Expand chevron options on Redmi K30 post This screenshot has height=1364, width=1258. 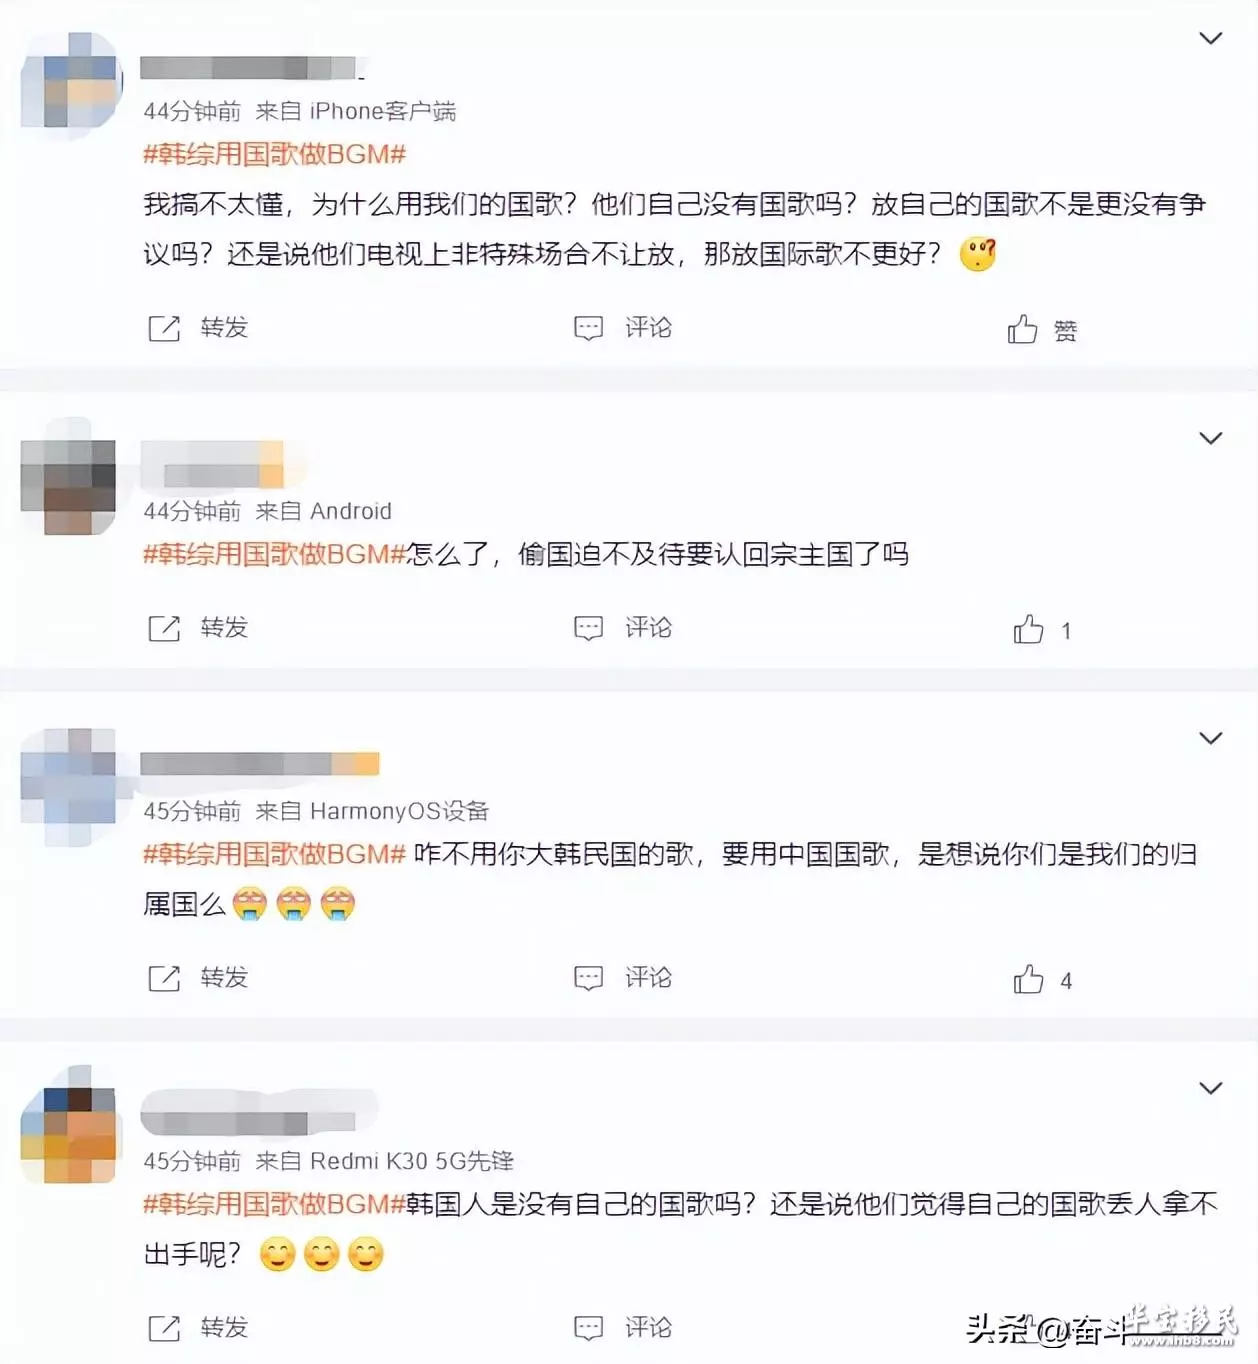[1210, 1088]
